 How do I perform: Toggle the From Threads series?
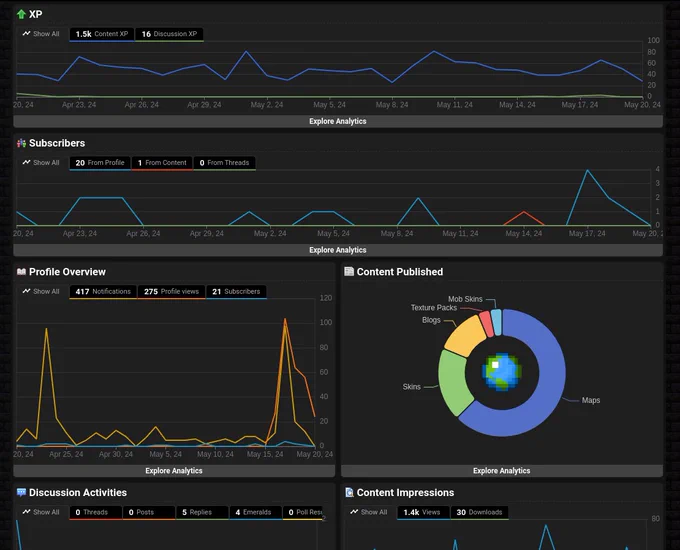[224, 163]
